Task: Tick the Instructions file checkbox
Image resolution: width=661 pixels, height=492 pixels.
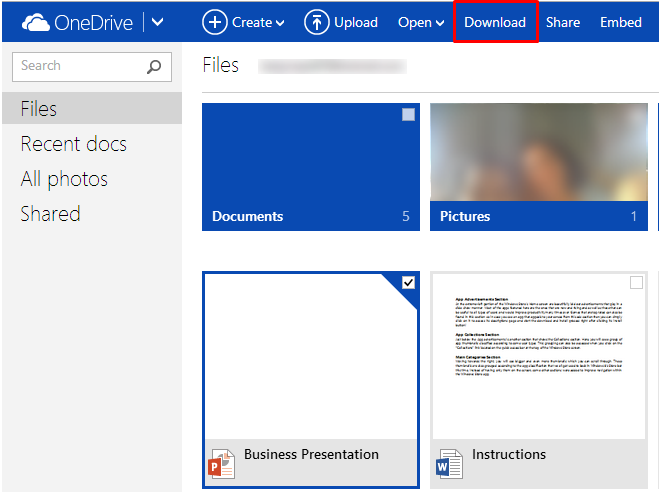Action: [636, 282]
